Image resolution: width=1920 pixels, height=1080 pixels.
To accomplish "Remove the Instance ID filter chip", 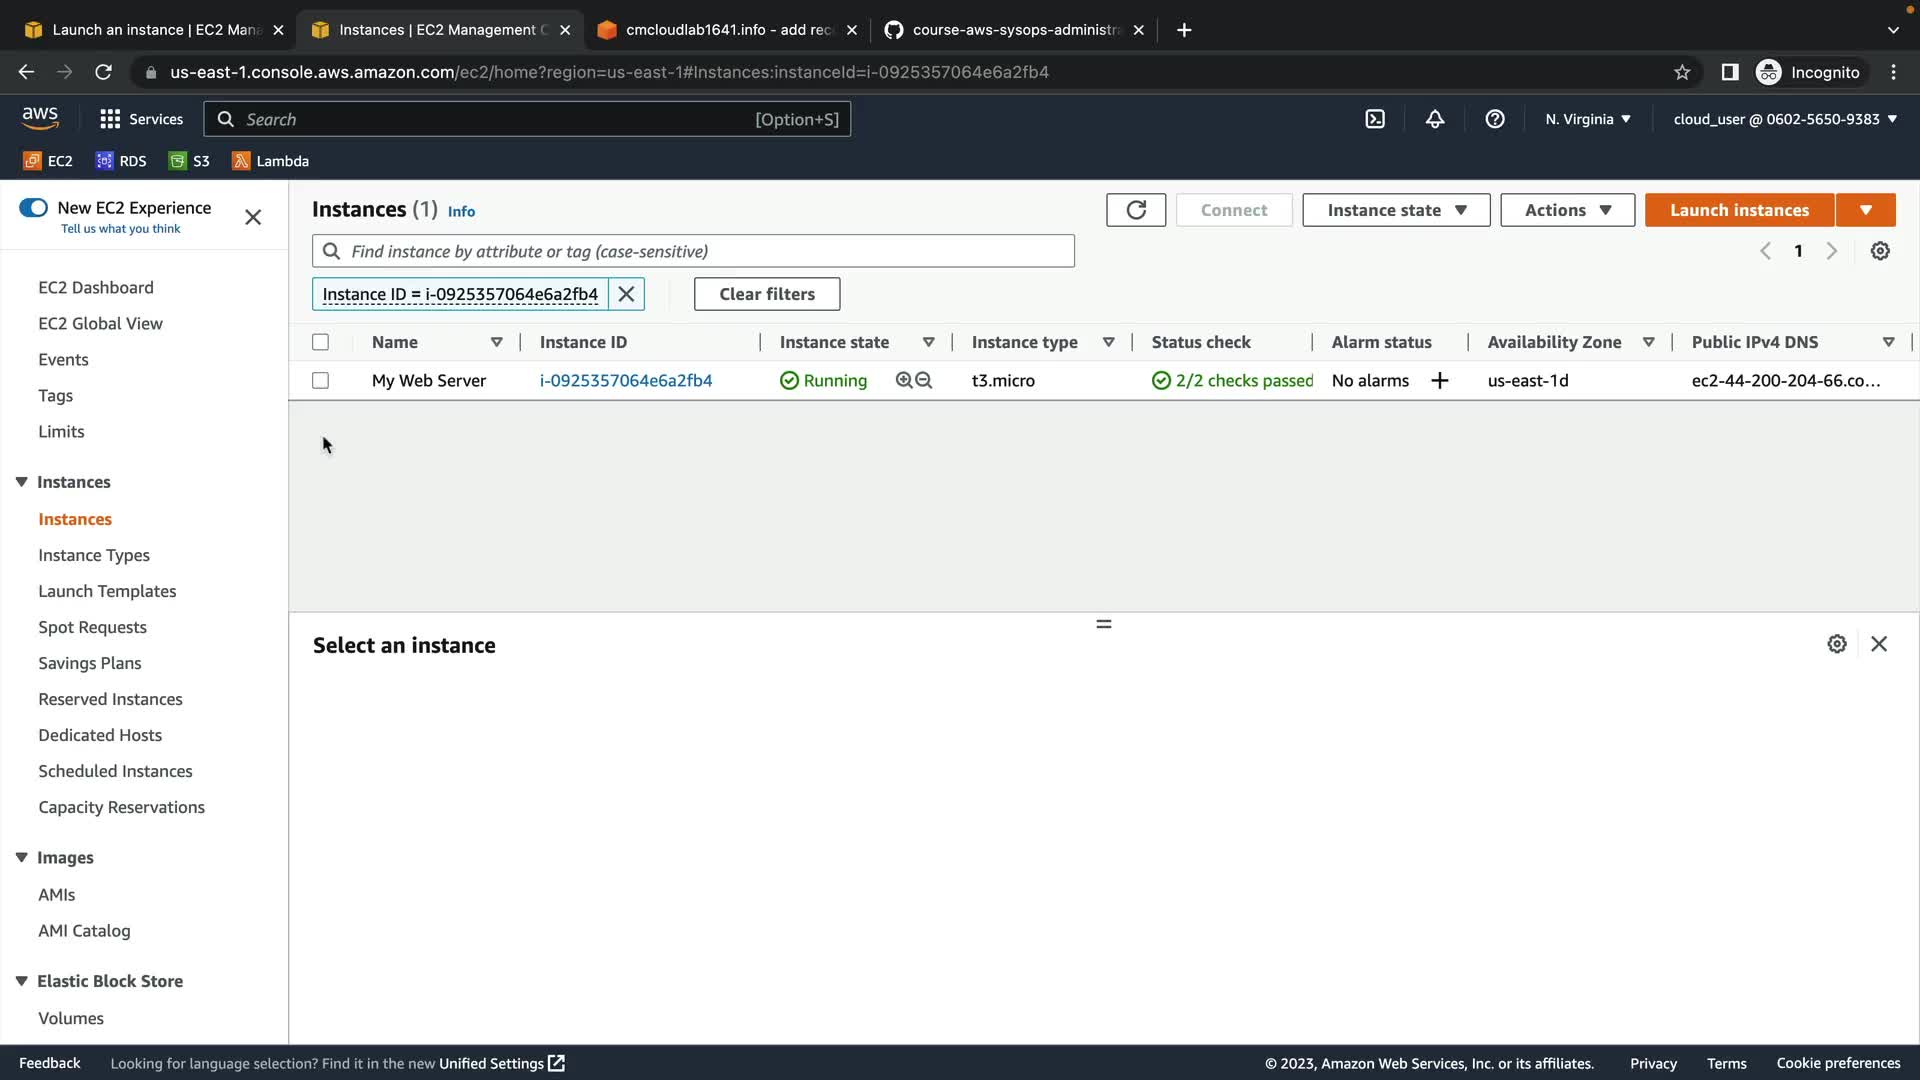I will [627, 294].
